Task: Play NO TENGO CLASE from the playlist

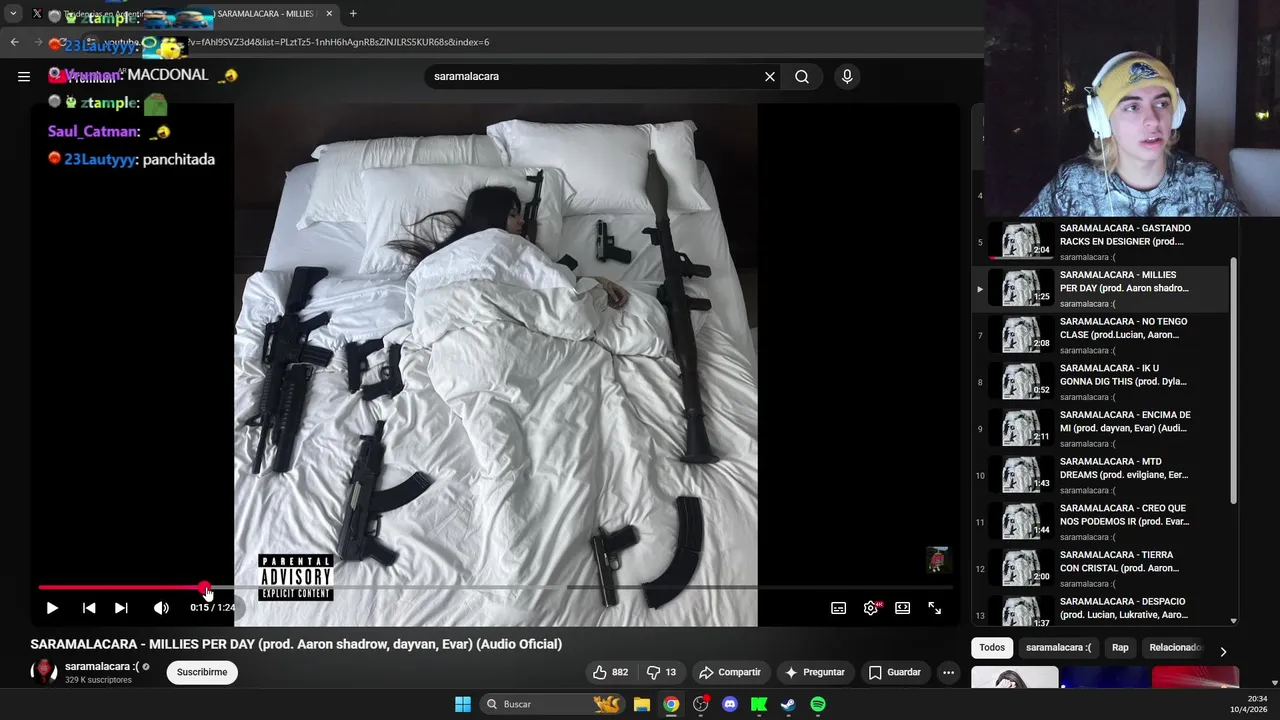Action: click(1100, 335)
